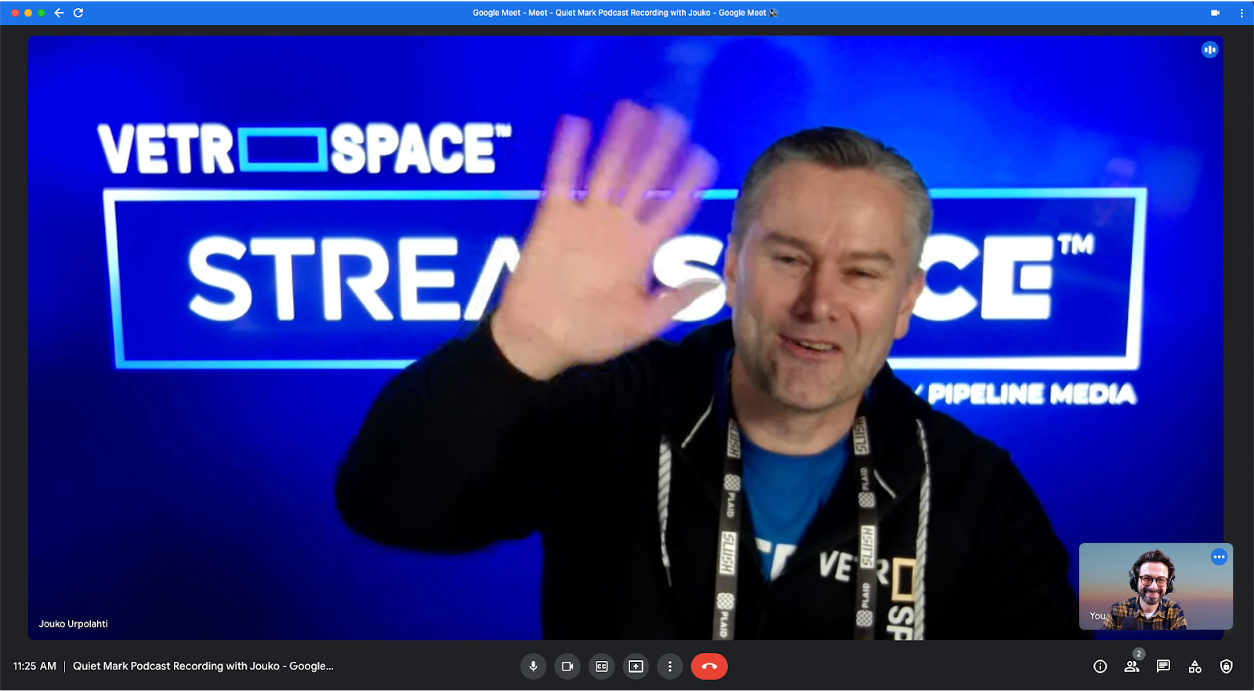Minimize the window with the yellow button

(28, 13)
